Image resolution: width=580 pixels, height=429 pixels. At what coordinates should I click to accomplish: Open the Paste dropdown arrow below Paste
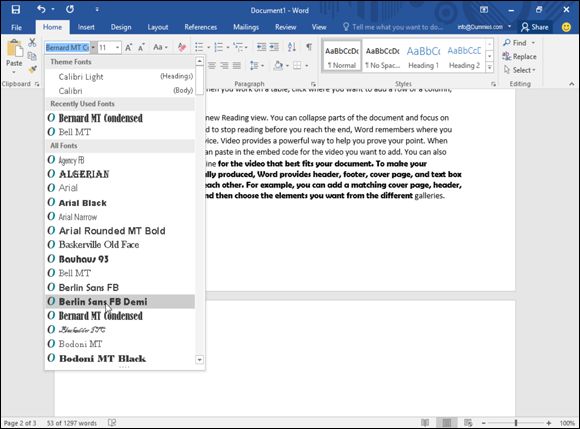(14, 72)
